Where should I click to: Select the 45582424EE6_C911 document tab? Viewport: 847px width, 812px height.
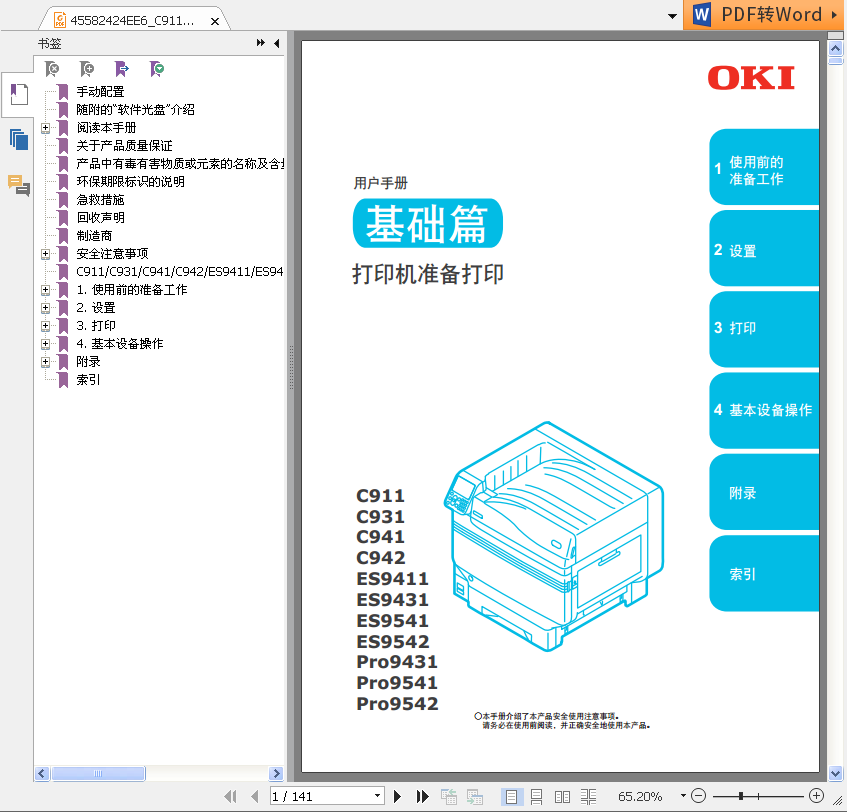pyautogui.click(x=132, y=21)
